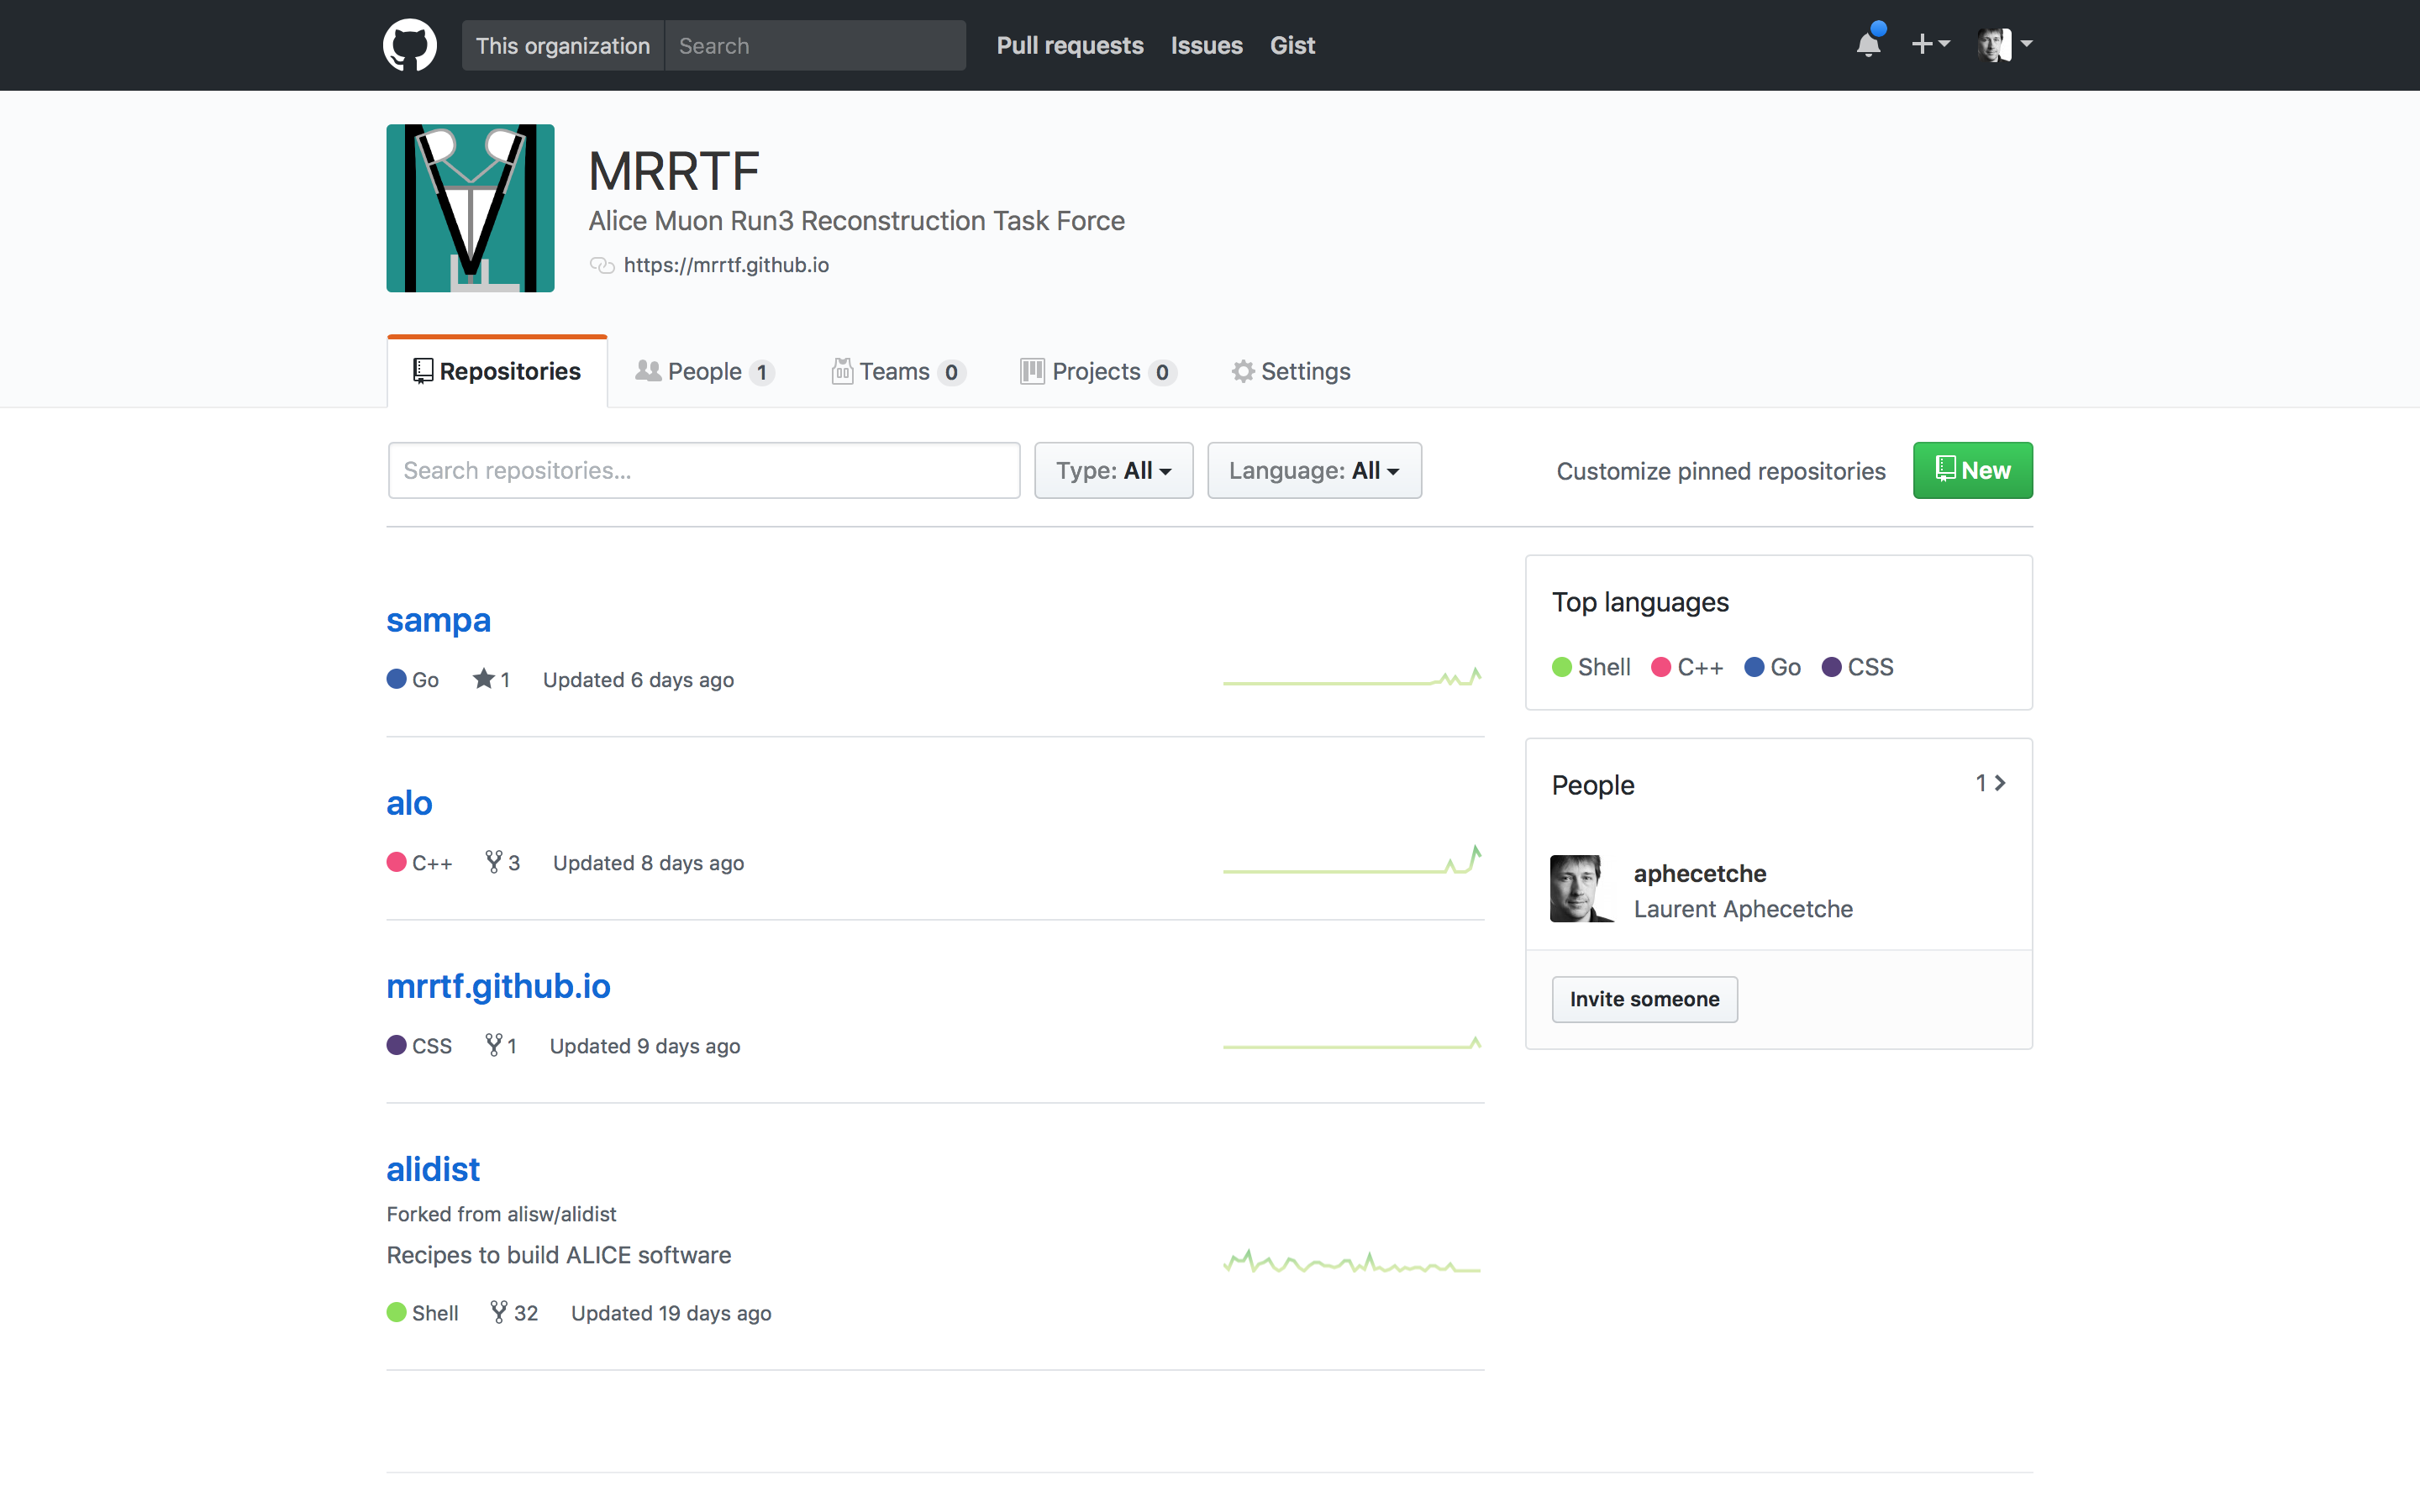Click the GitHub octocat logo
The height and width of the screenshot is (1512, 2420).
click(410, 45)
